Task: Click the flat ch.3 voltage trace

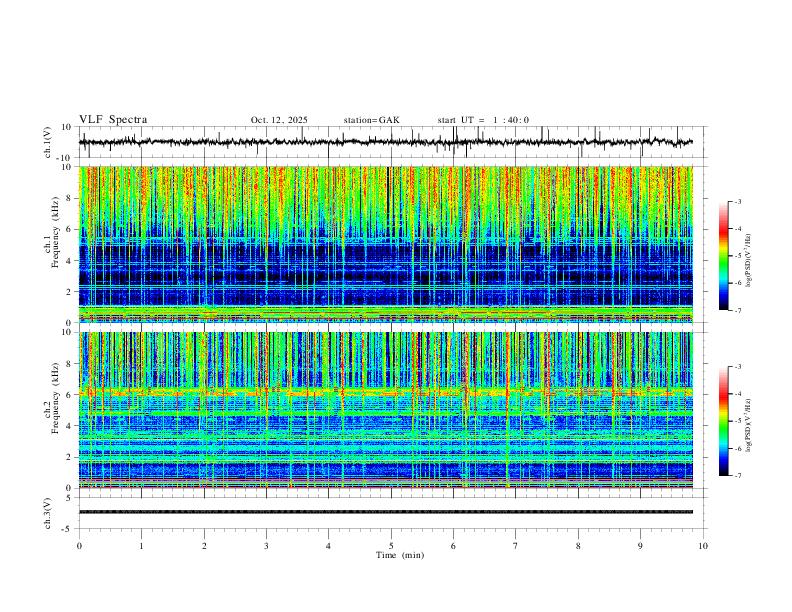Action: pyautogui.click(x=385, y=512)
